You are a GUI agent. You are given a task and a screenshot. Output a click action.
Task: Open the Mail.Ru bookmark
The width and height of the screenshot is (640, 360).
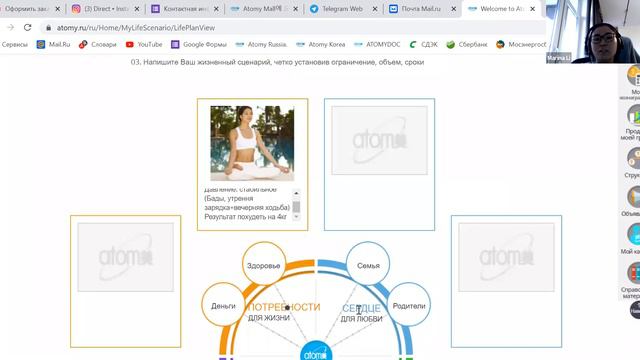pos(53,44)
